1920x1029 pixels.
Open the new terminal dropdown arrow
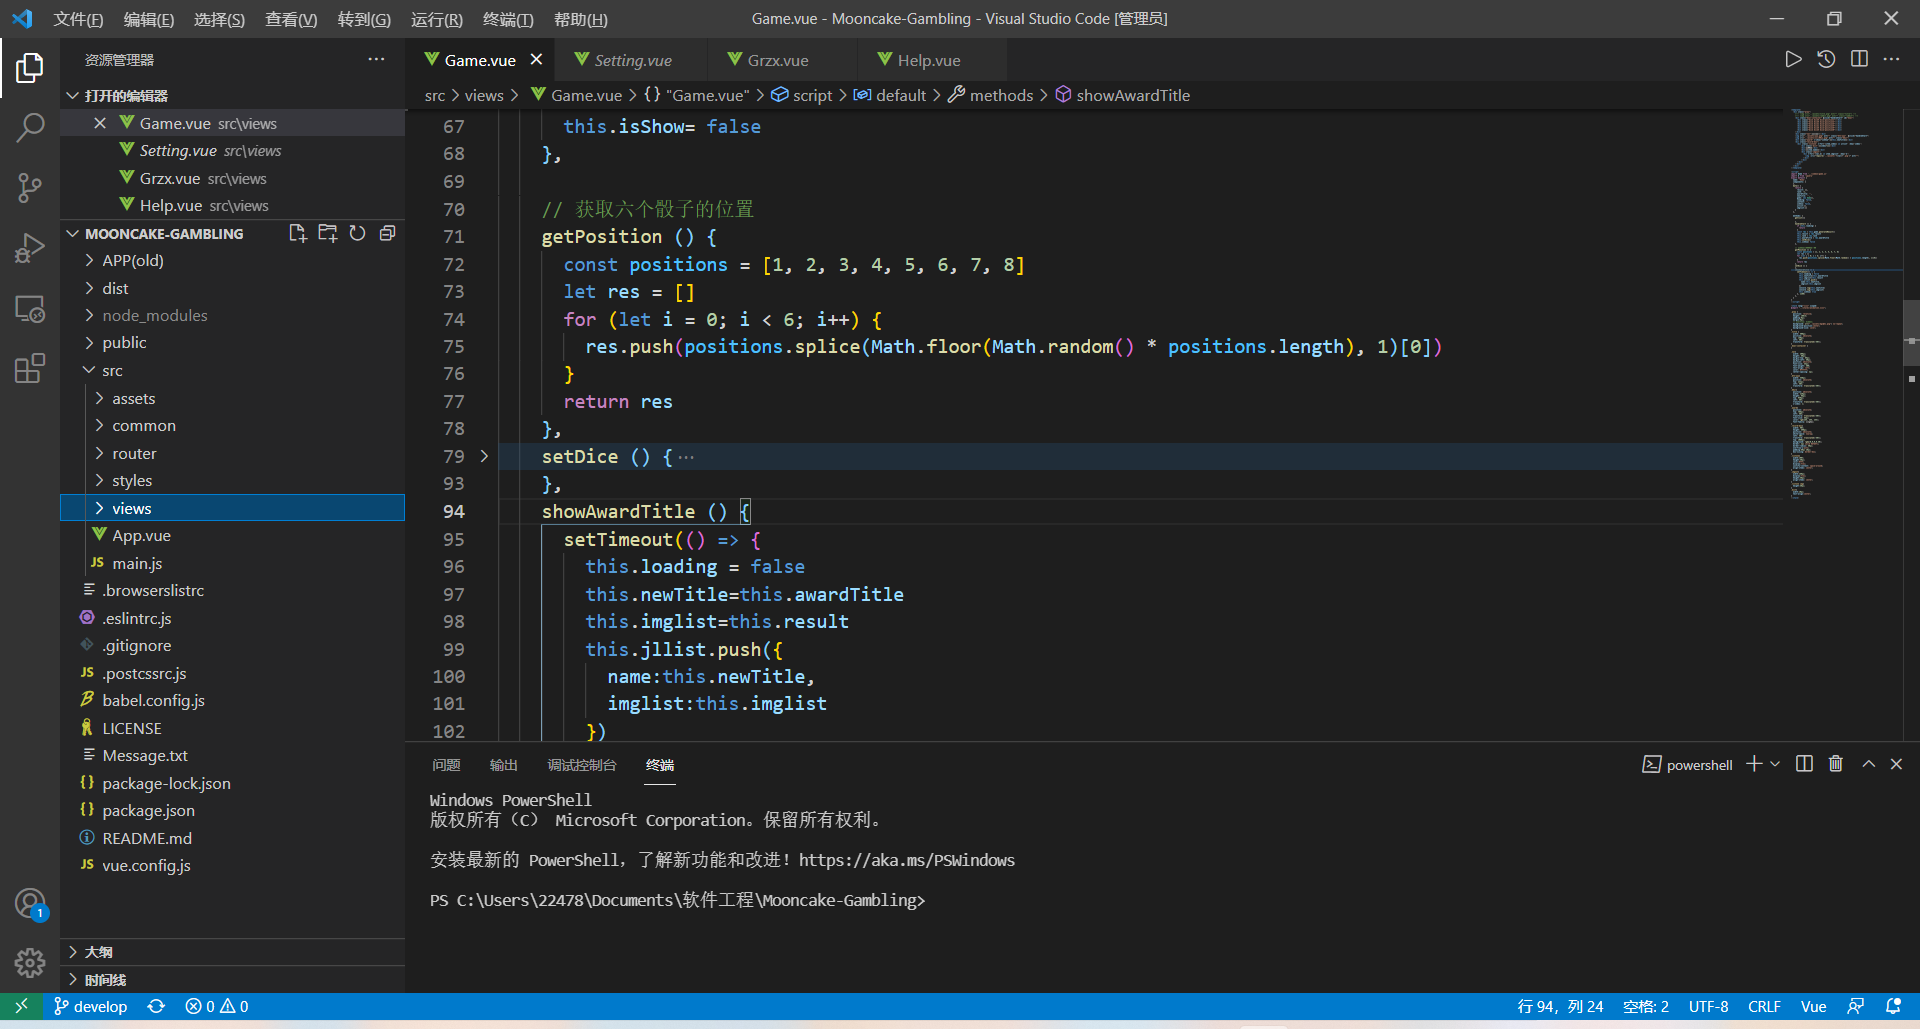pyautogui.click(x=1775, y=764)
